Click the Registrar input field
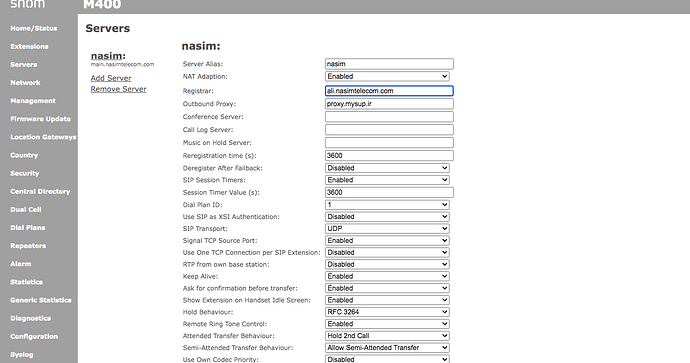The width and height of the screenshot is (690, 363). coord(389,91)
